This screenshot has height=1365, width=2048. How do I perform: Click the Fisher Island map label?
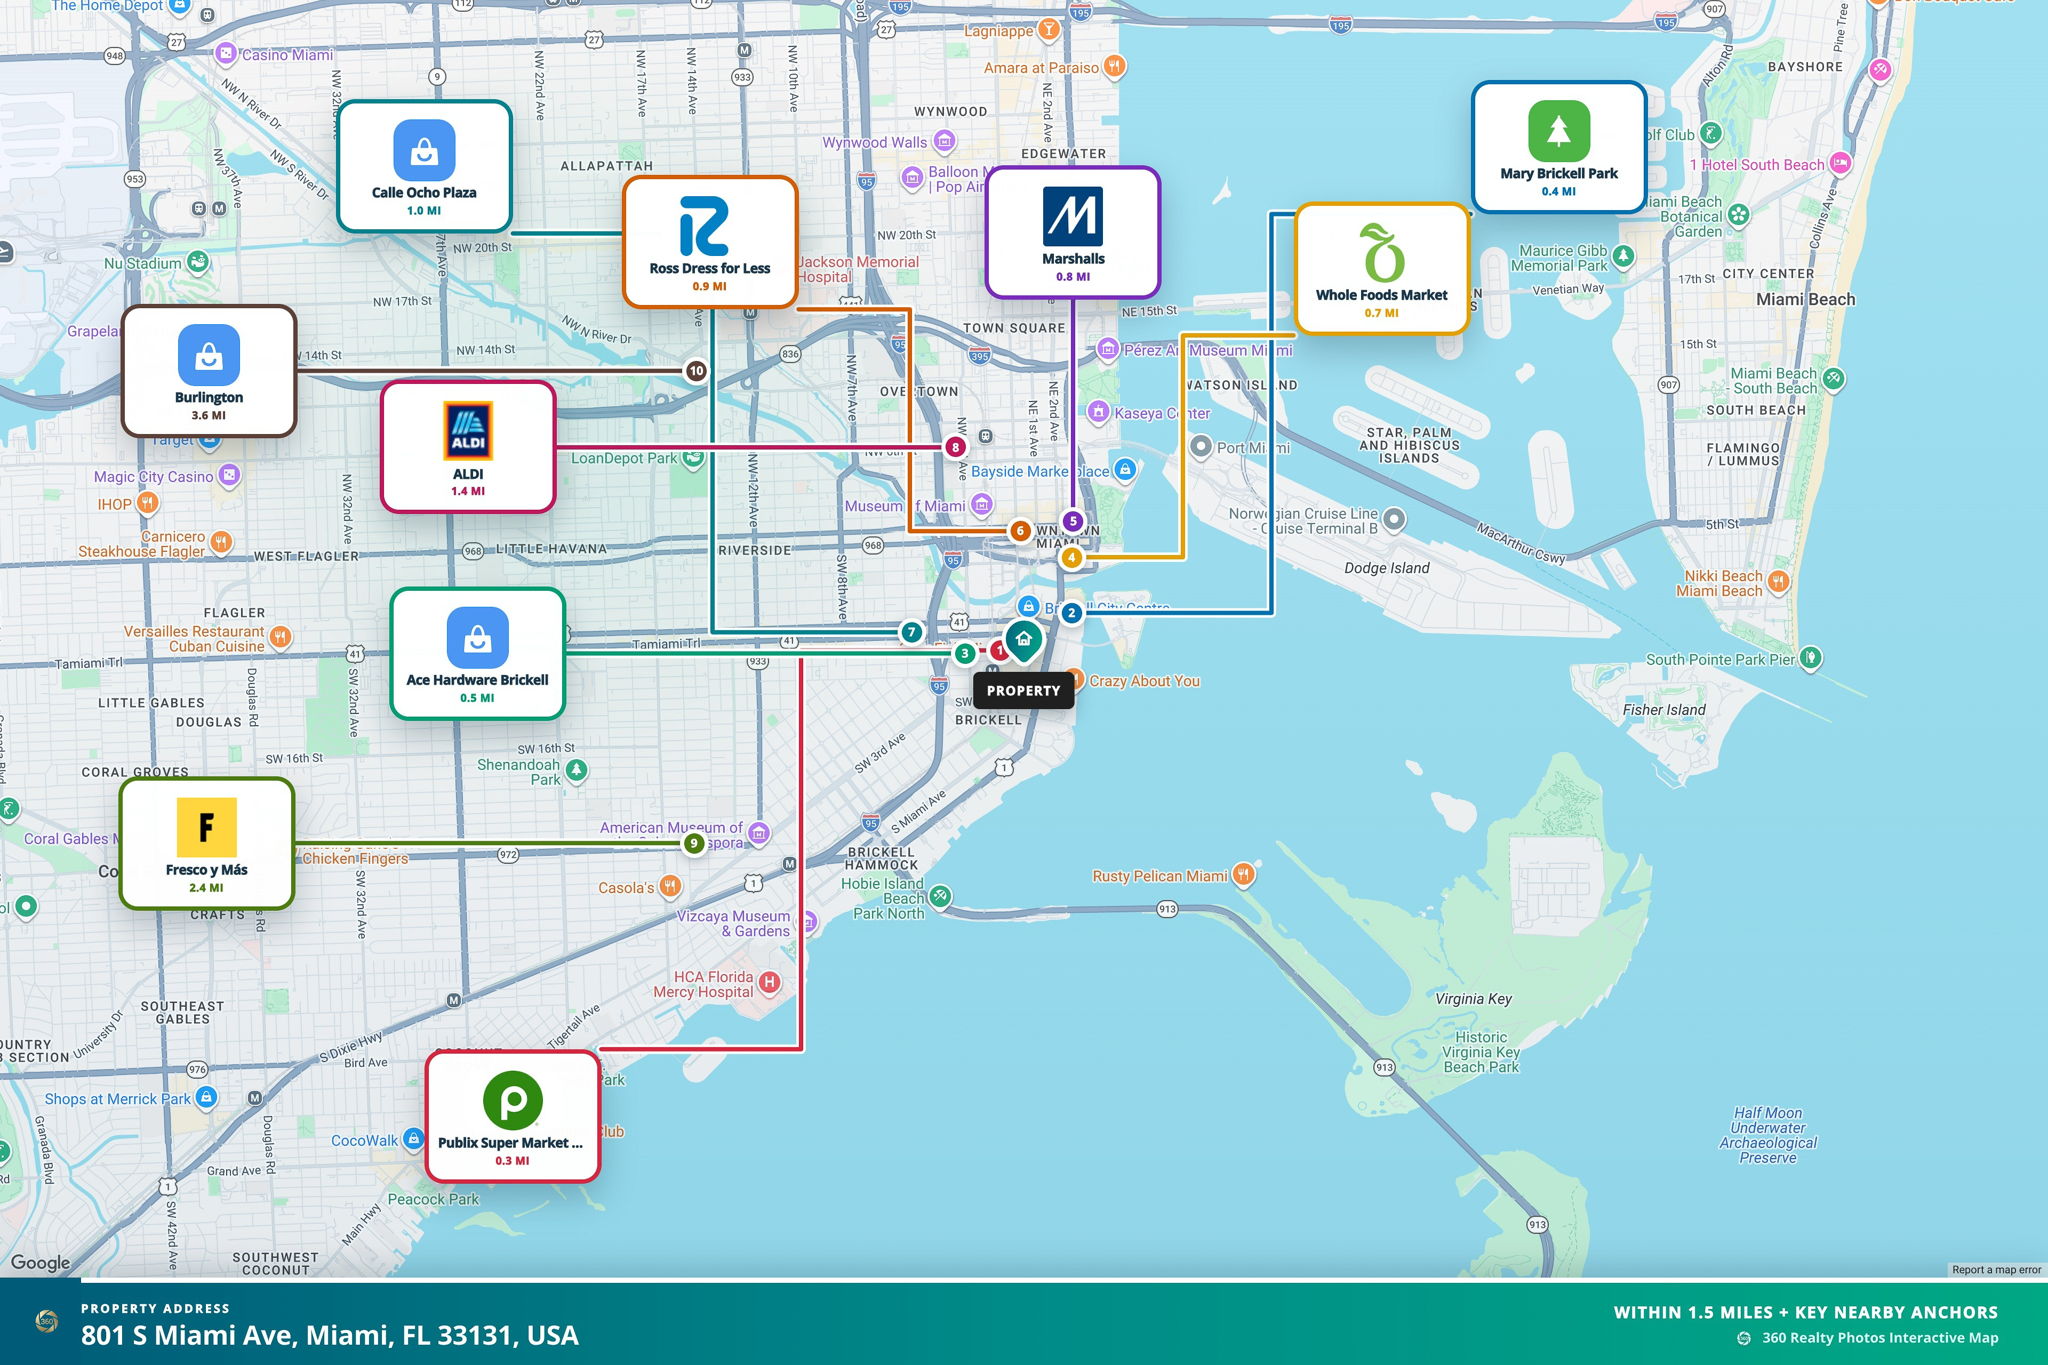point(1664,710)
